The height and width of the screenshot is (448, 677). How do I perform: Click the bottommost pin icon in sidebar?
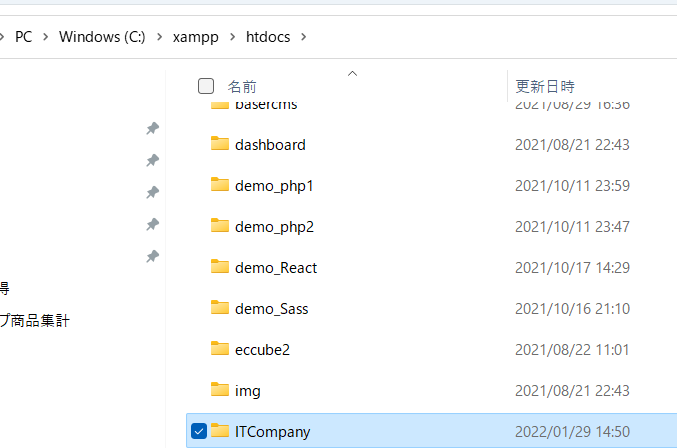pyautogui.click(x=152, y=256)
